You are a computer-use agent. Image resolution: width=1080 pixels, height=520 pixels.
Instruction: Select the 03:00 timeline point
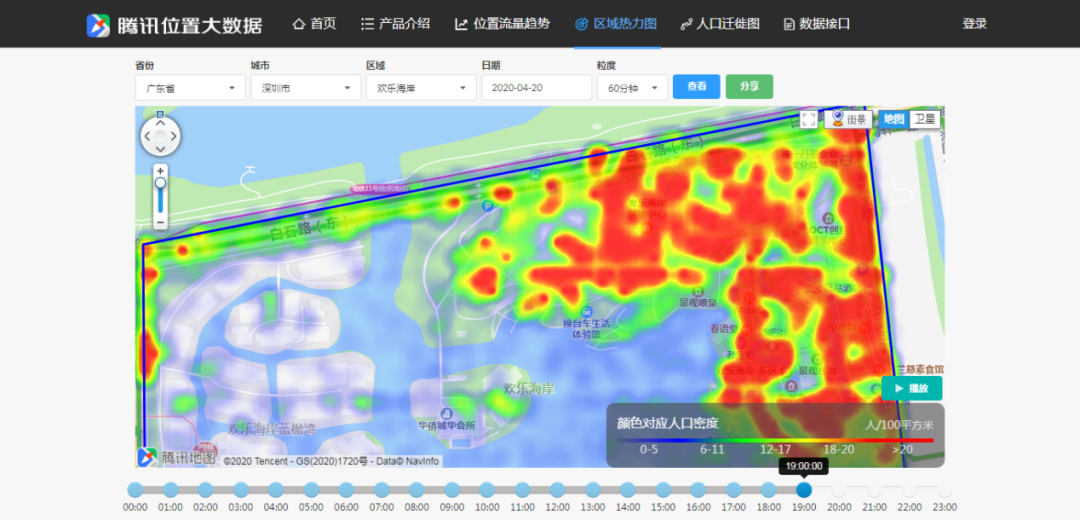pyautogui.click(x=241, y=490)
